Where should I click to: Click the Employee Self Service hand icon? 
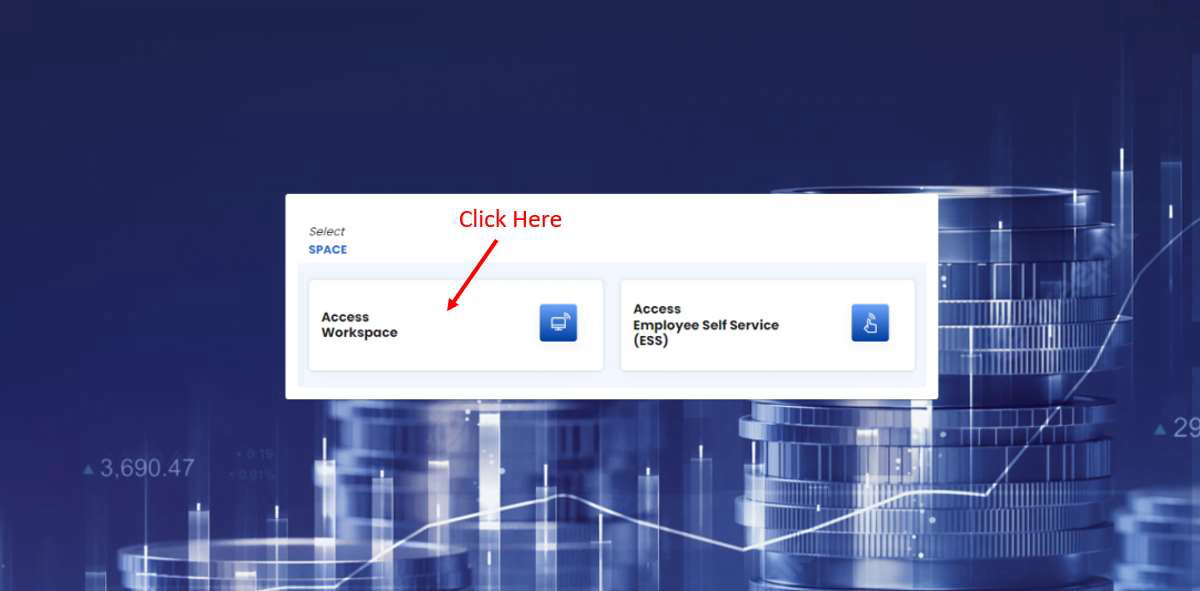(870, 323)
